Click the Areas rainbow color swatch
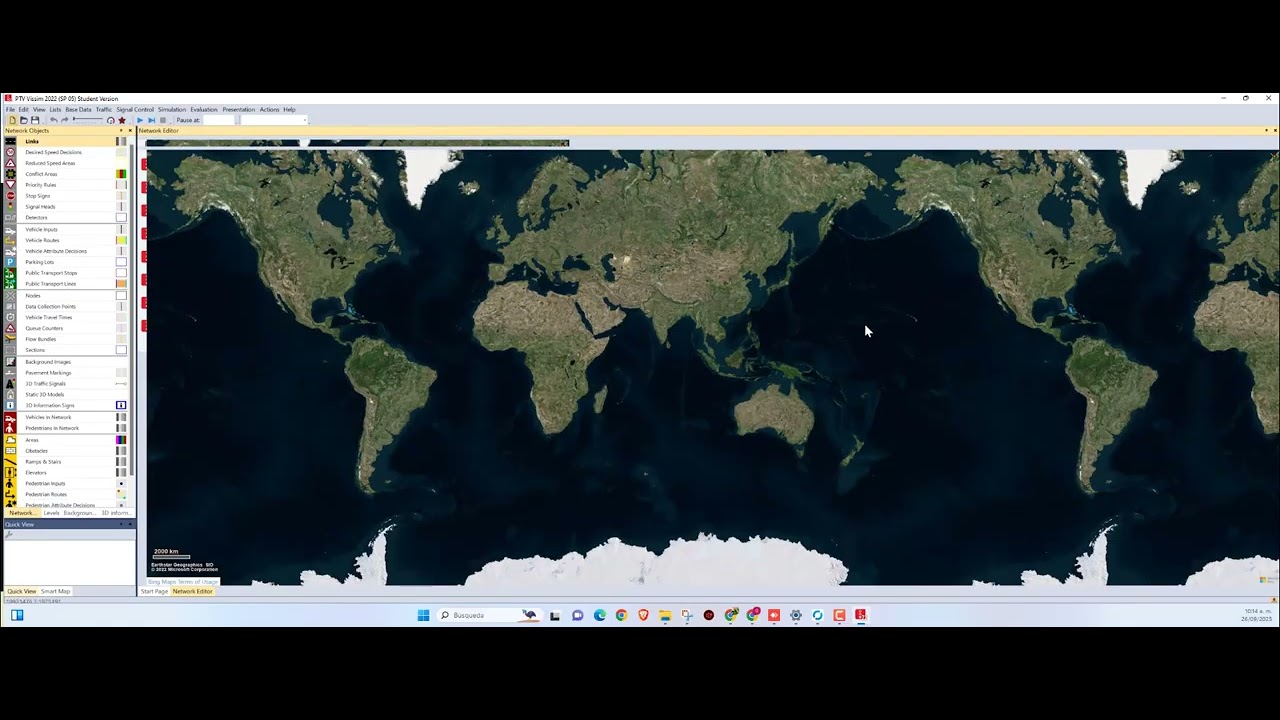This screenshot has width=1280, height=720. coord(121,440)
